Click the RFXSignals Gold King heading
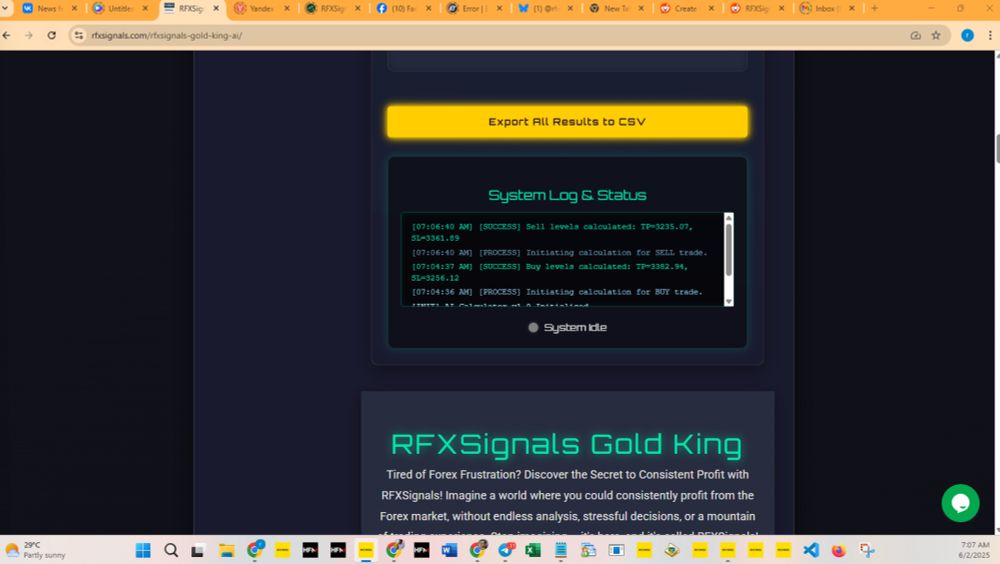 coord(566,445)
